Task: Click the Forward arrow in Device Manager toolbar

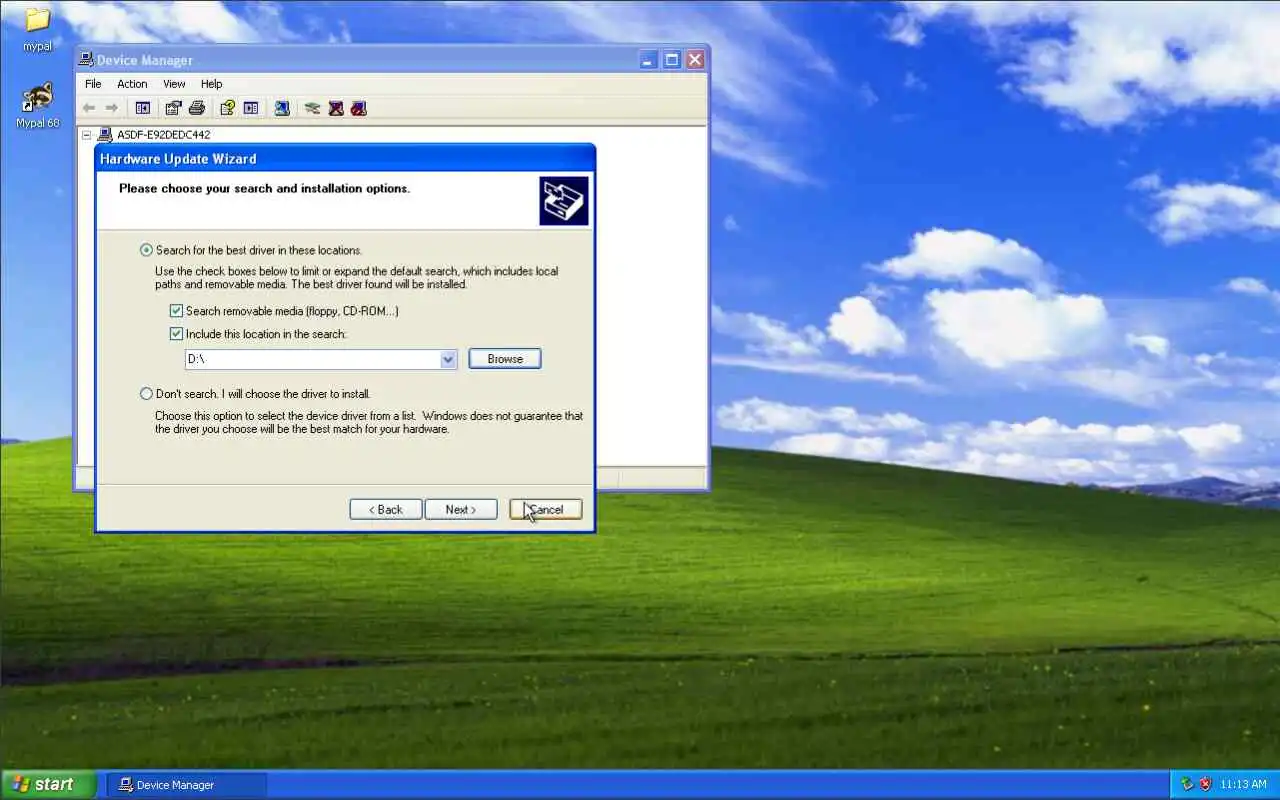Action: (x=112, y=108)
